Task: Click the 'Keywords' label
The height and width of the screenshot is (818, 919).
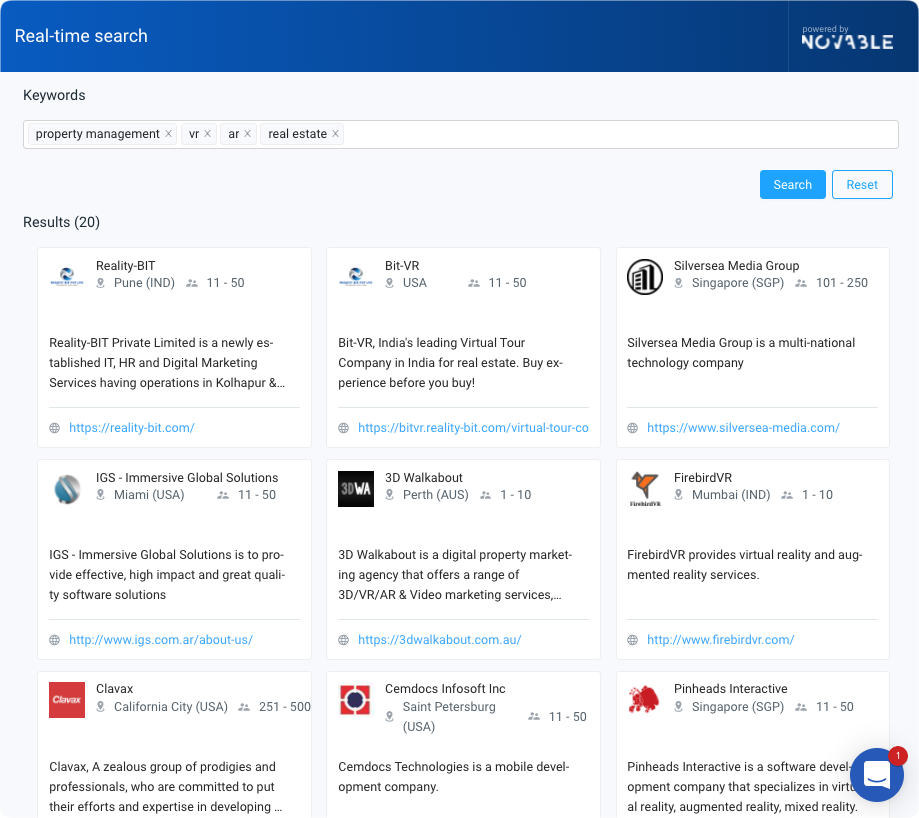Action: [x=54, y=95]
